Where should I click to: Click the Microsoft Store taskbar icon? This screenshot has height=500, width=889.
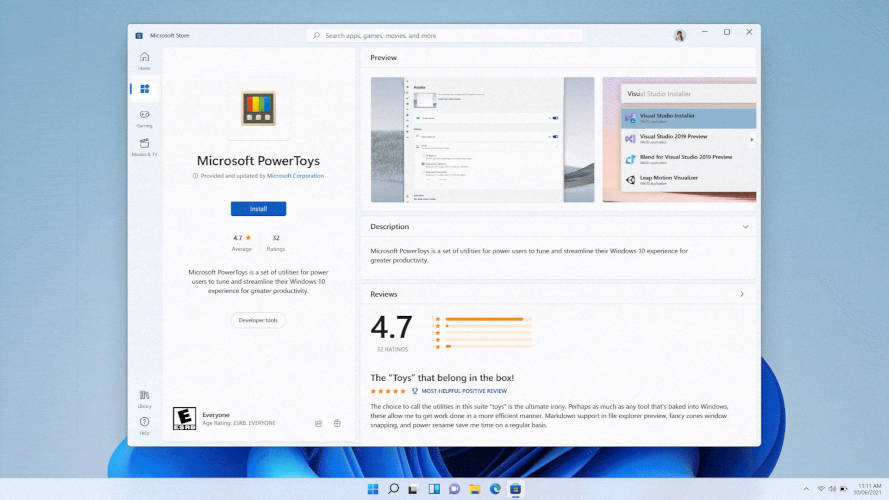[515, 489]
